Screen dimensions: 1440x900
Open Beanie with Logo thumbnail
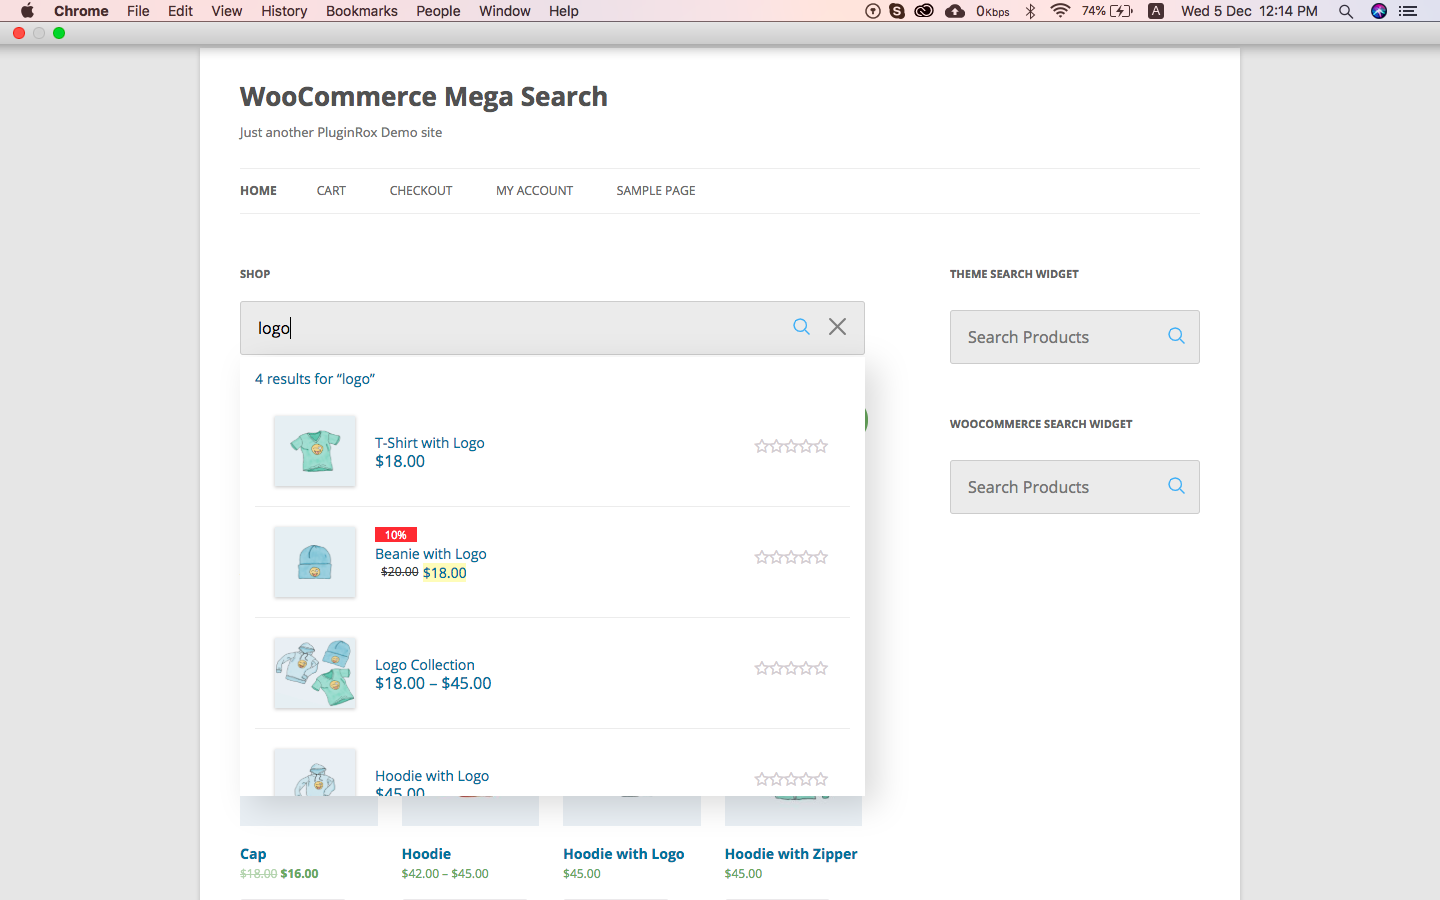click(x=315, y=562)
